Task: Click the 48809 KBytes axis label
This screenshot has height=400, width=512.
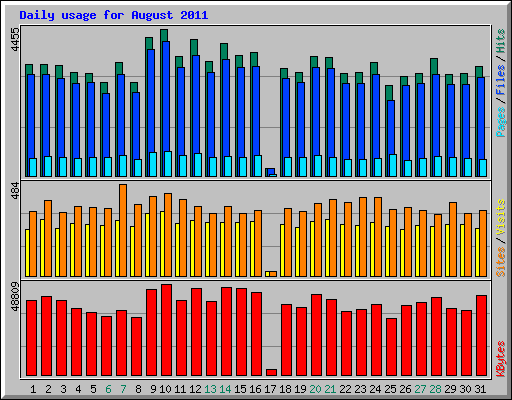Action: point(15,296)
